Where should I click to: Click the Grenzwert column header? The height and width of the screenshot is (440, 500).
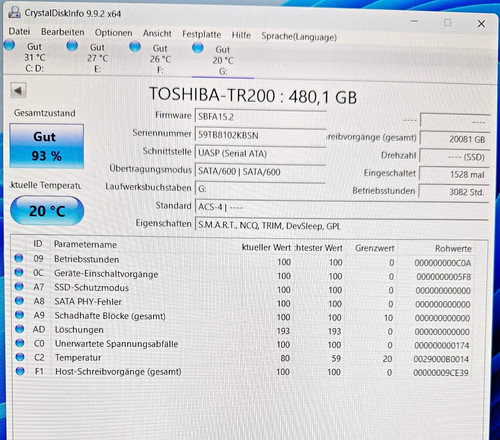pos(375,248)
